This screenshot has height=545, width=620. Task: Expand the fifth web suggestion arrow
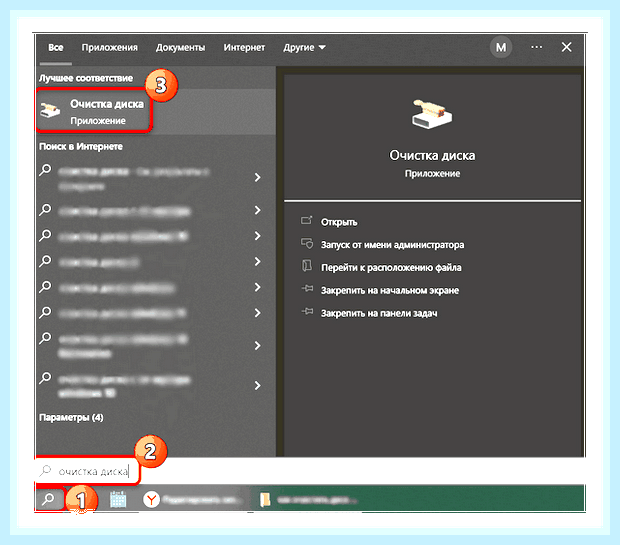tap(258, 287)
